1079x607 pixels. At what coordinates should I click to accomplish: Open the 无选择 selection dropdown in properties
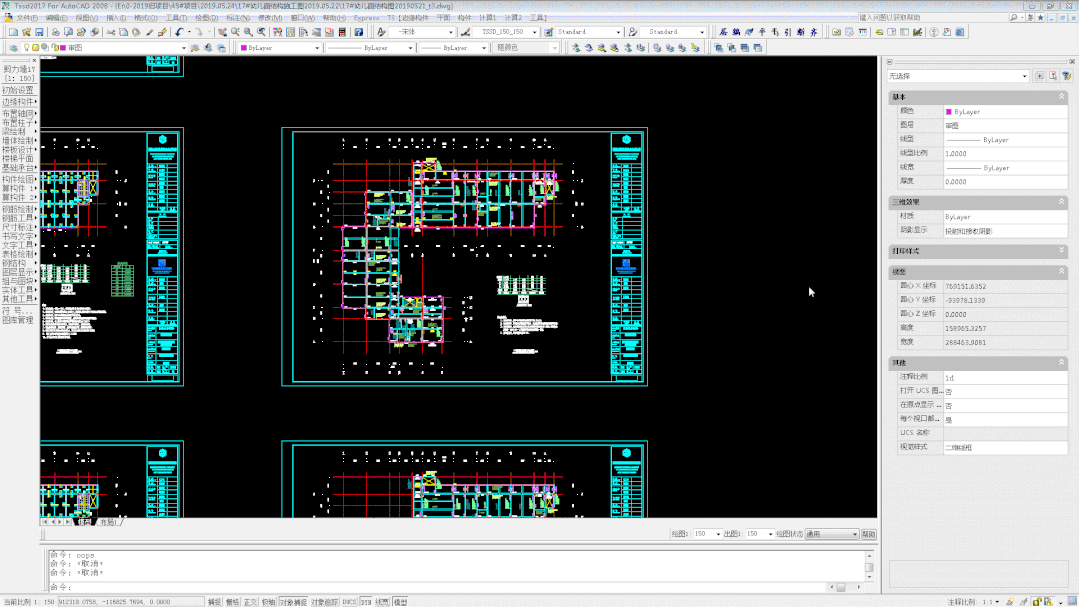point(1024,76)
